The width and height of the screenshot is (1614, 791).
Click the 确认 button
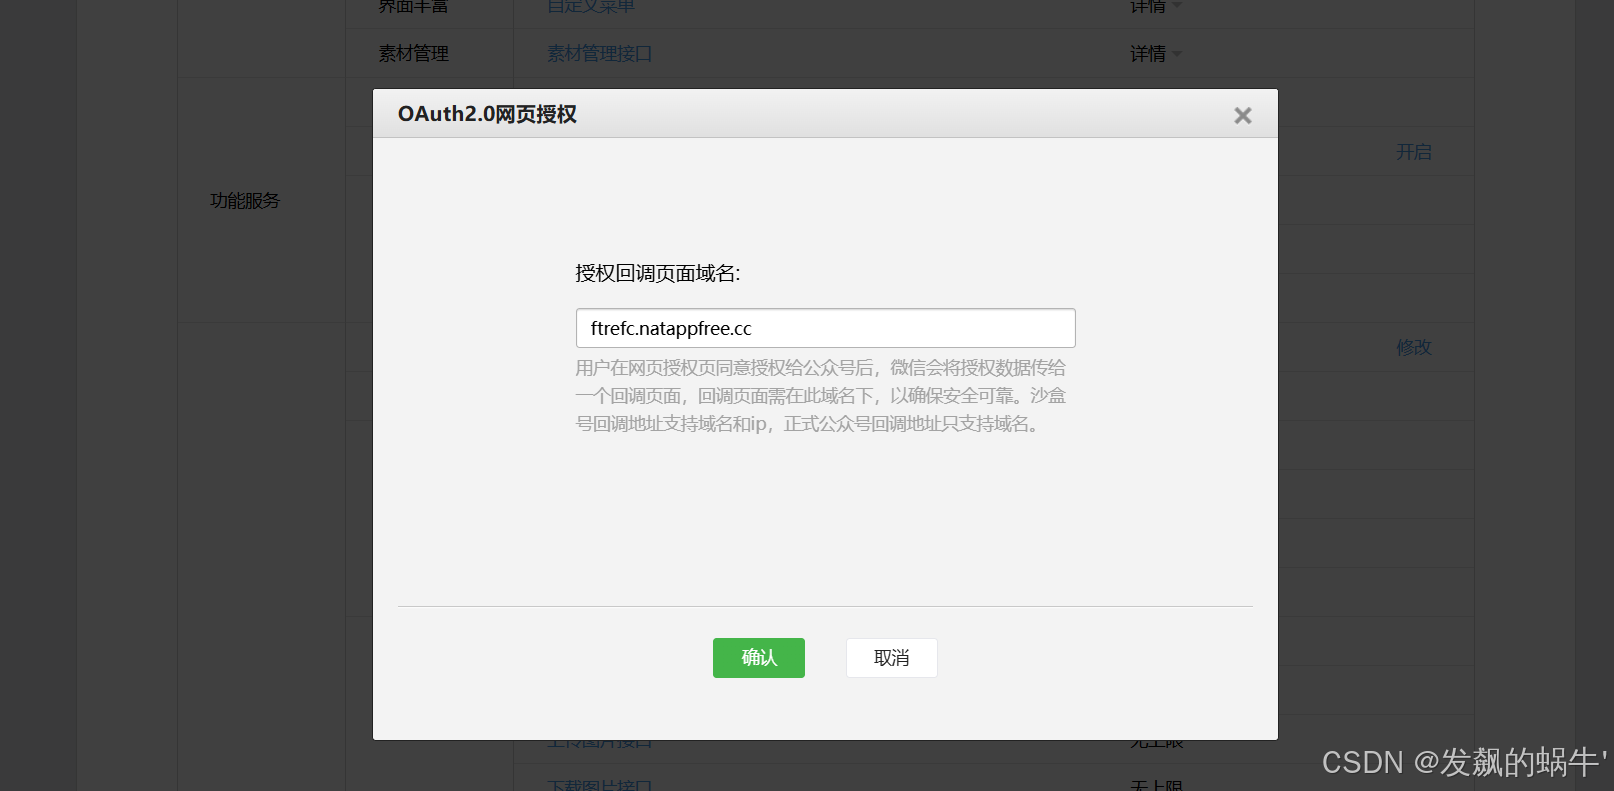pos(759,658)
